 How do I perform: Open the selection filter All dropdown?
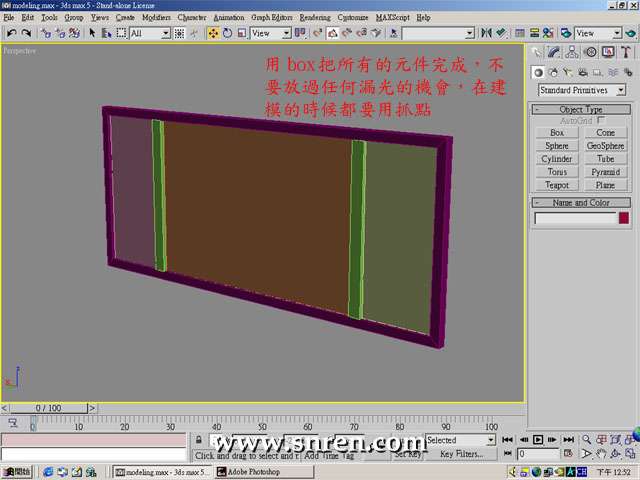pos(150,33)
